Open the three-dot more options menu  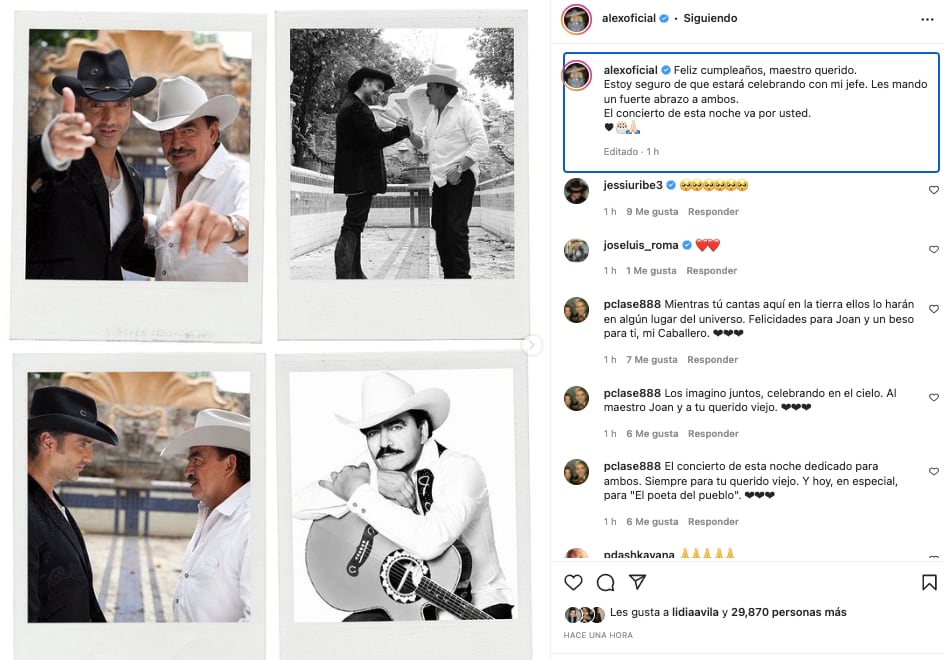click(926, 19)
